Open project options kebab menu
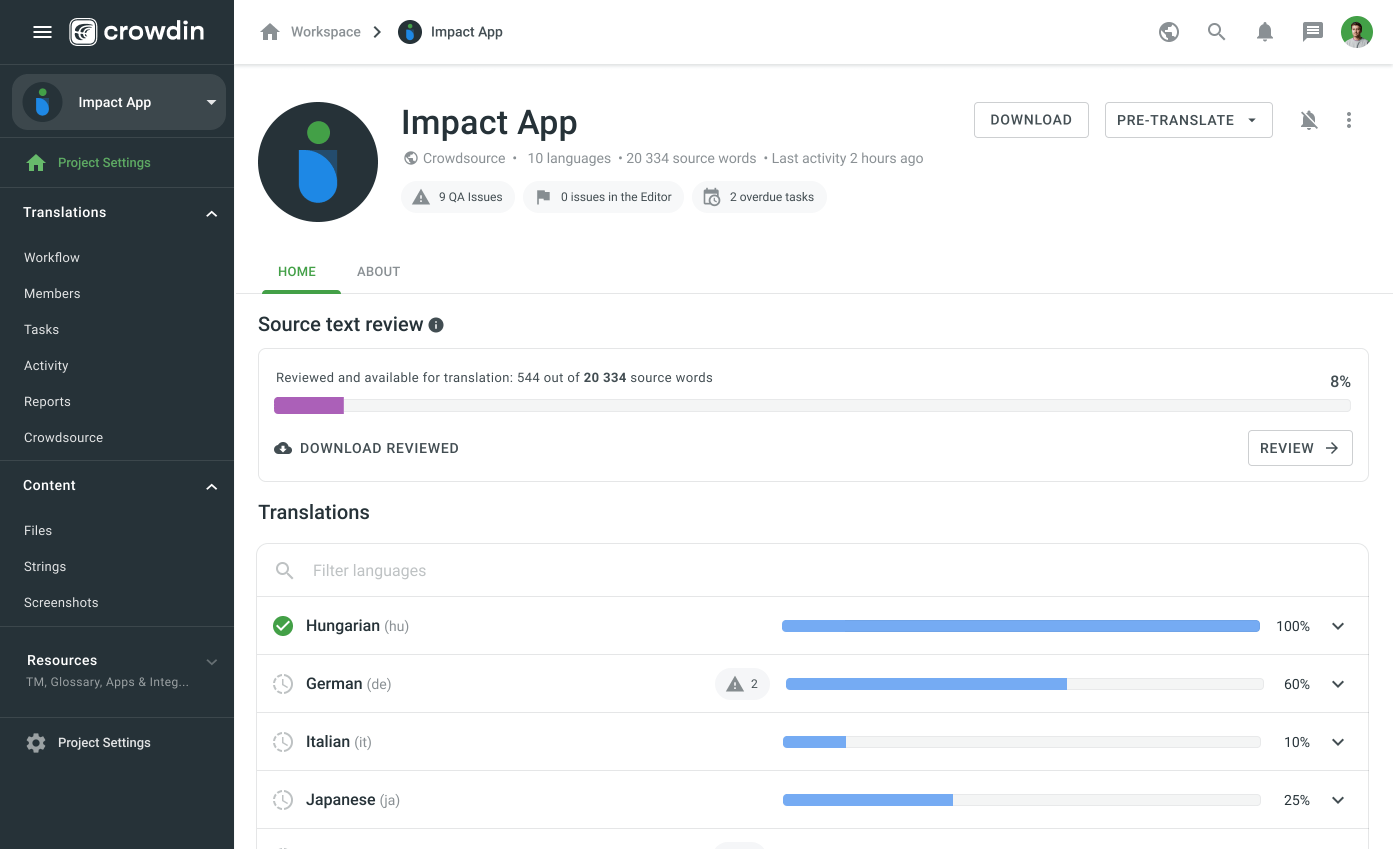Screen dimensions: 1393x849 1349,119
